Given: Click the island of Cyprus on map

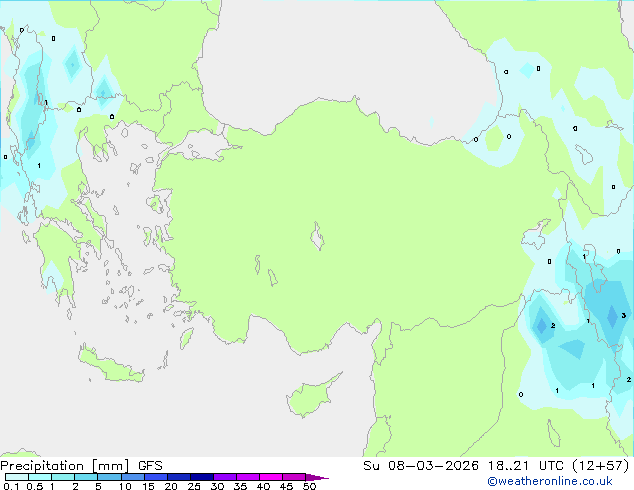Looking at the screenshot, I should pos(311,397).
